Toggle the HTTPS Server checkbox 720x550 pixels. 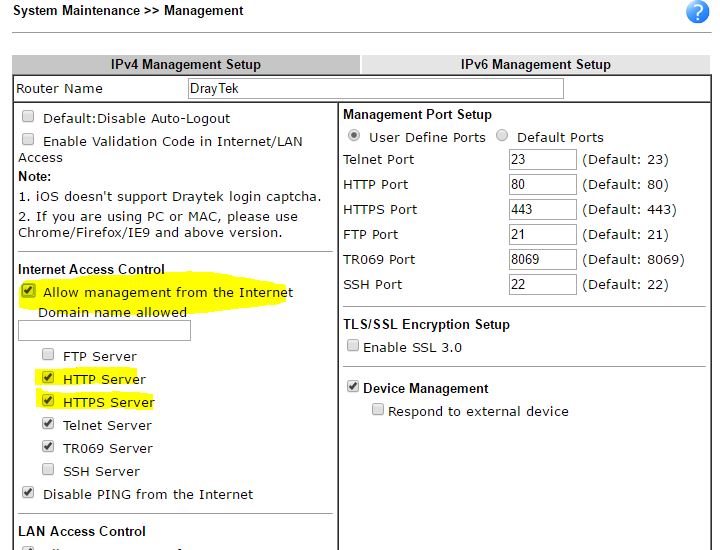click(48, 401)
